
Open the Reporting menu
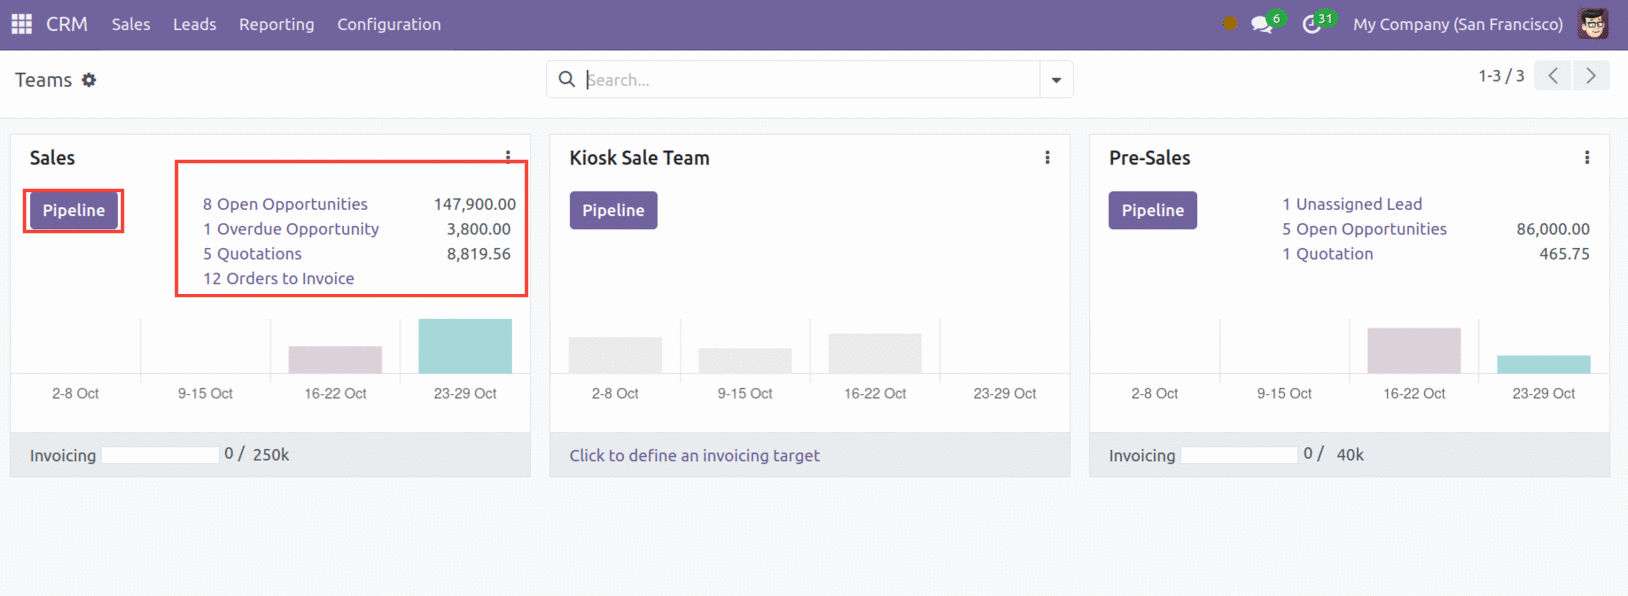click(276, 24)
